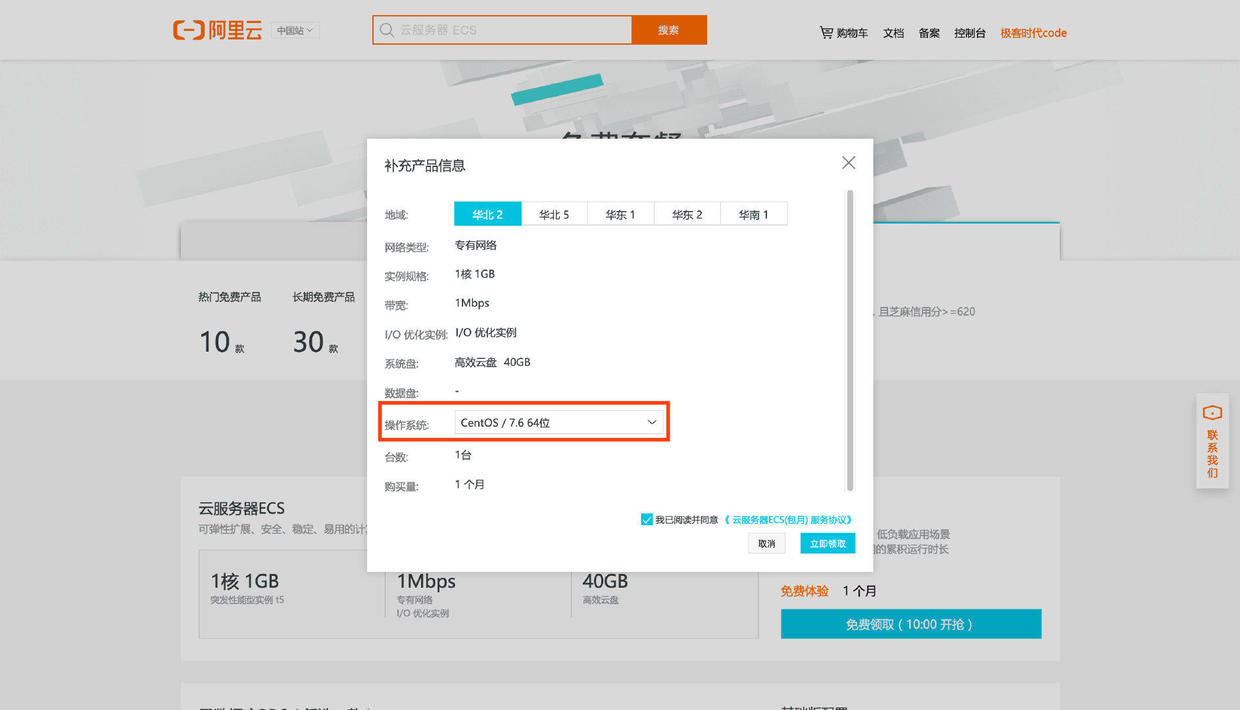Click the 长期免费产品 label

point(324,297)
